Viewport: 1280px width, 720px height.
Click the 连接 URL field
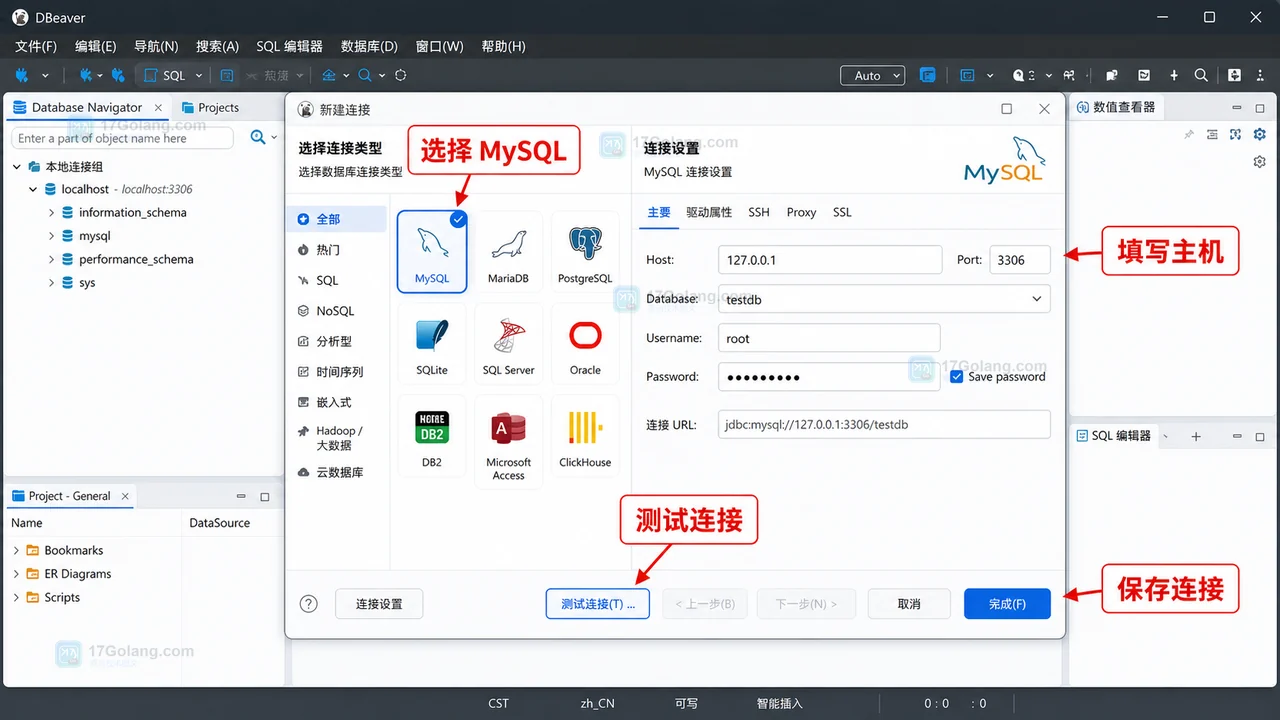tap(884, 424)
